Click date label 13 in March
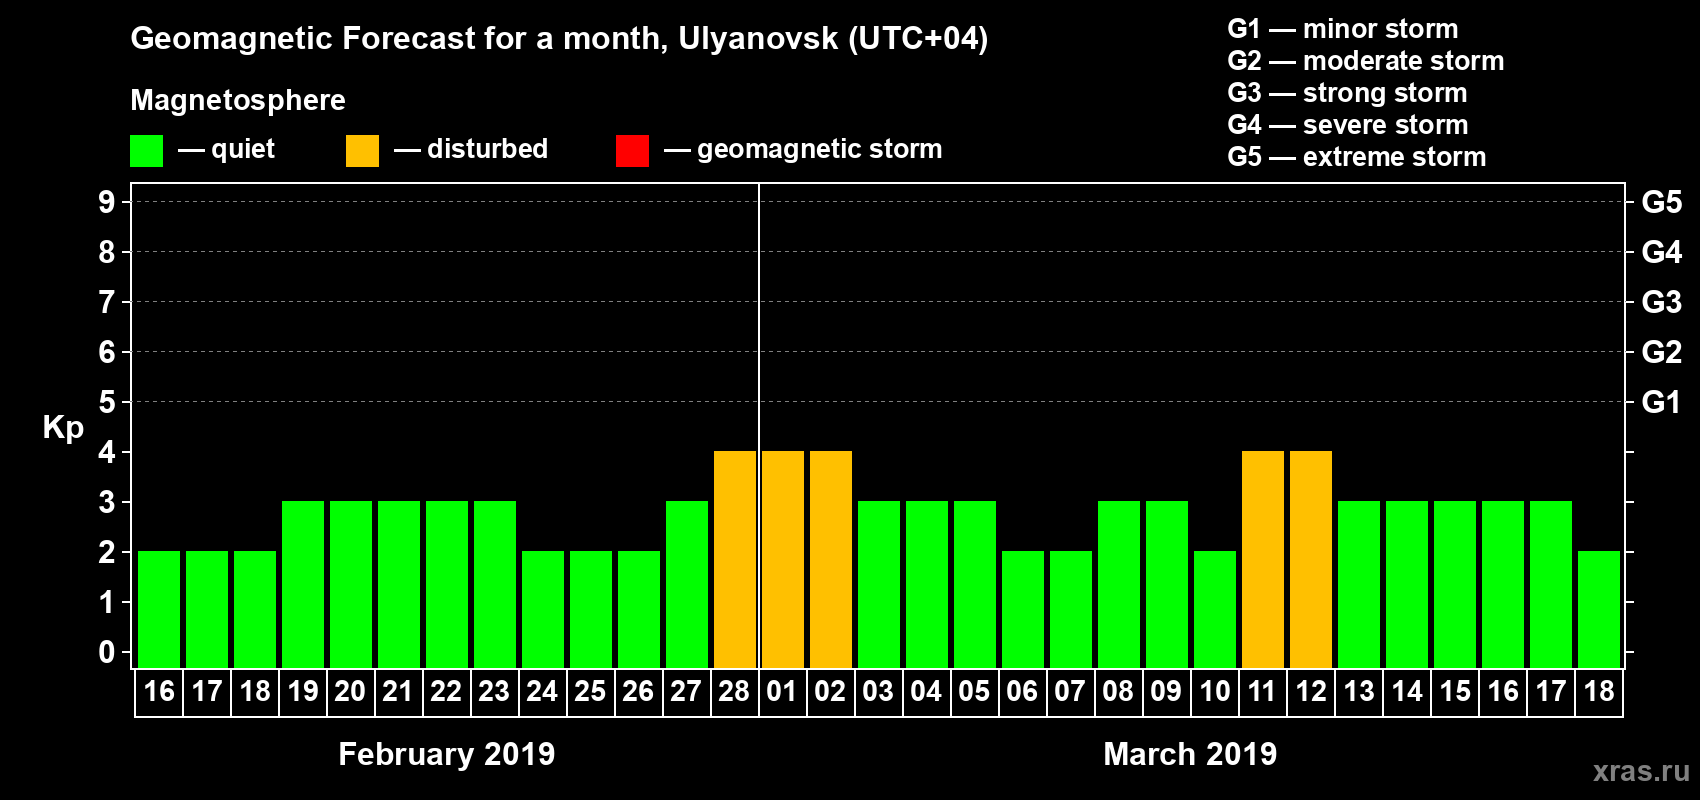 (x=1359, y=692)
